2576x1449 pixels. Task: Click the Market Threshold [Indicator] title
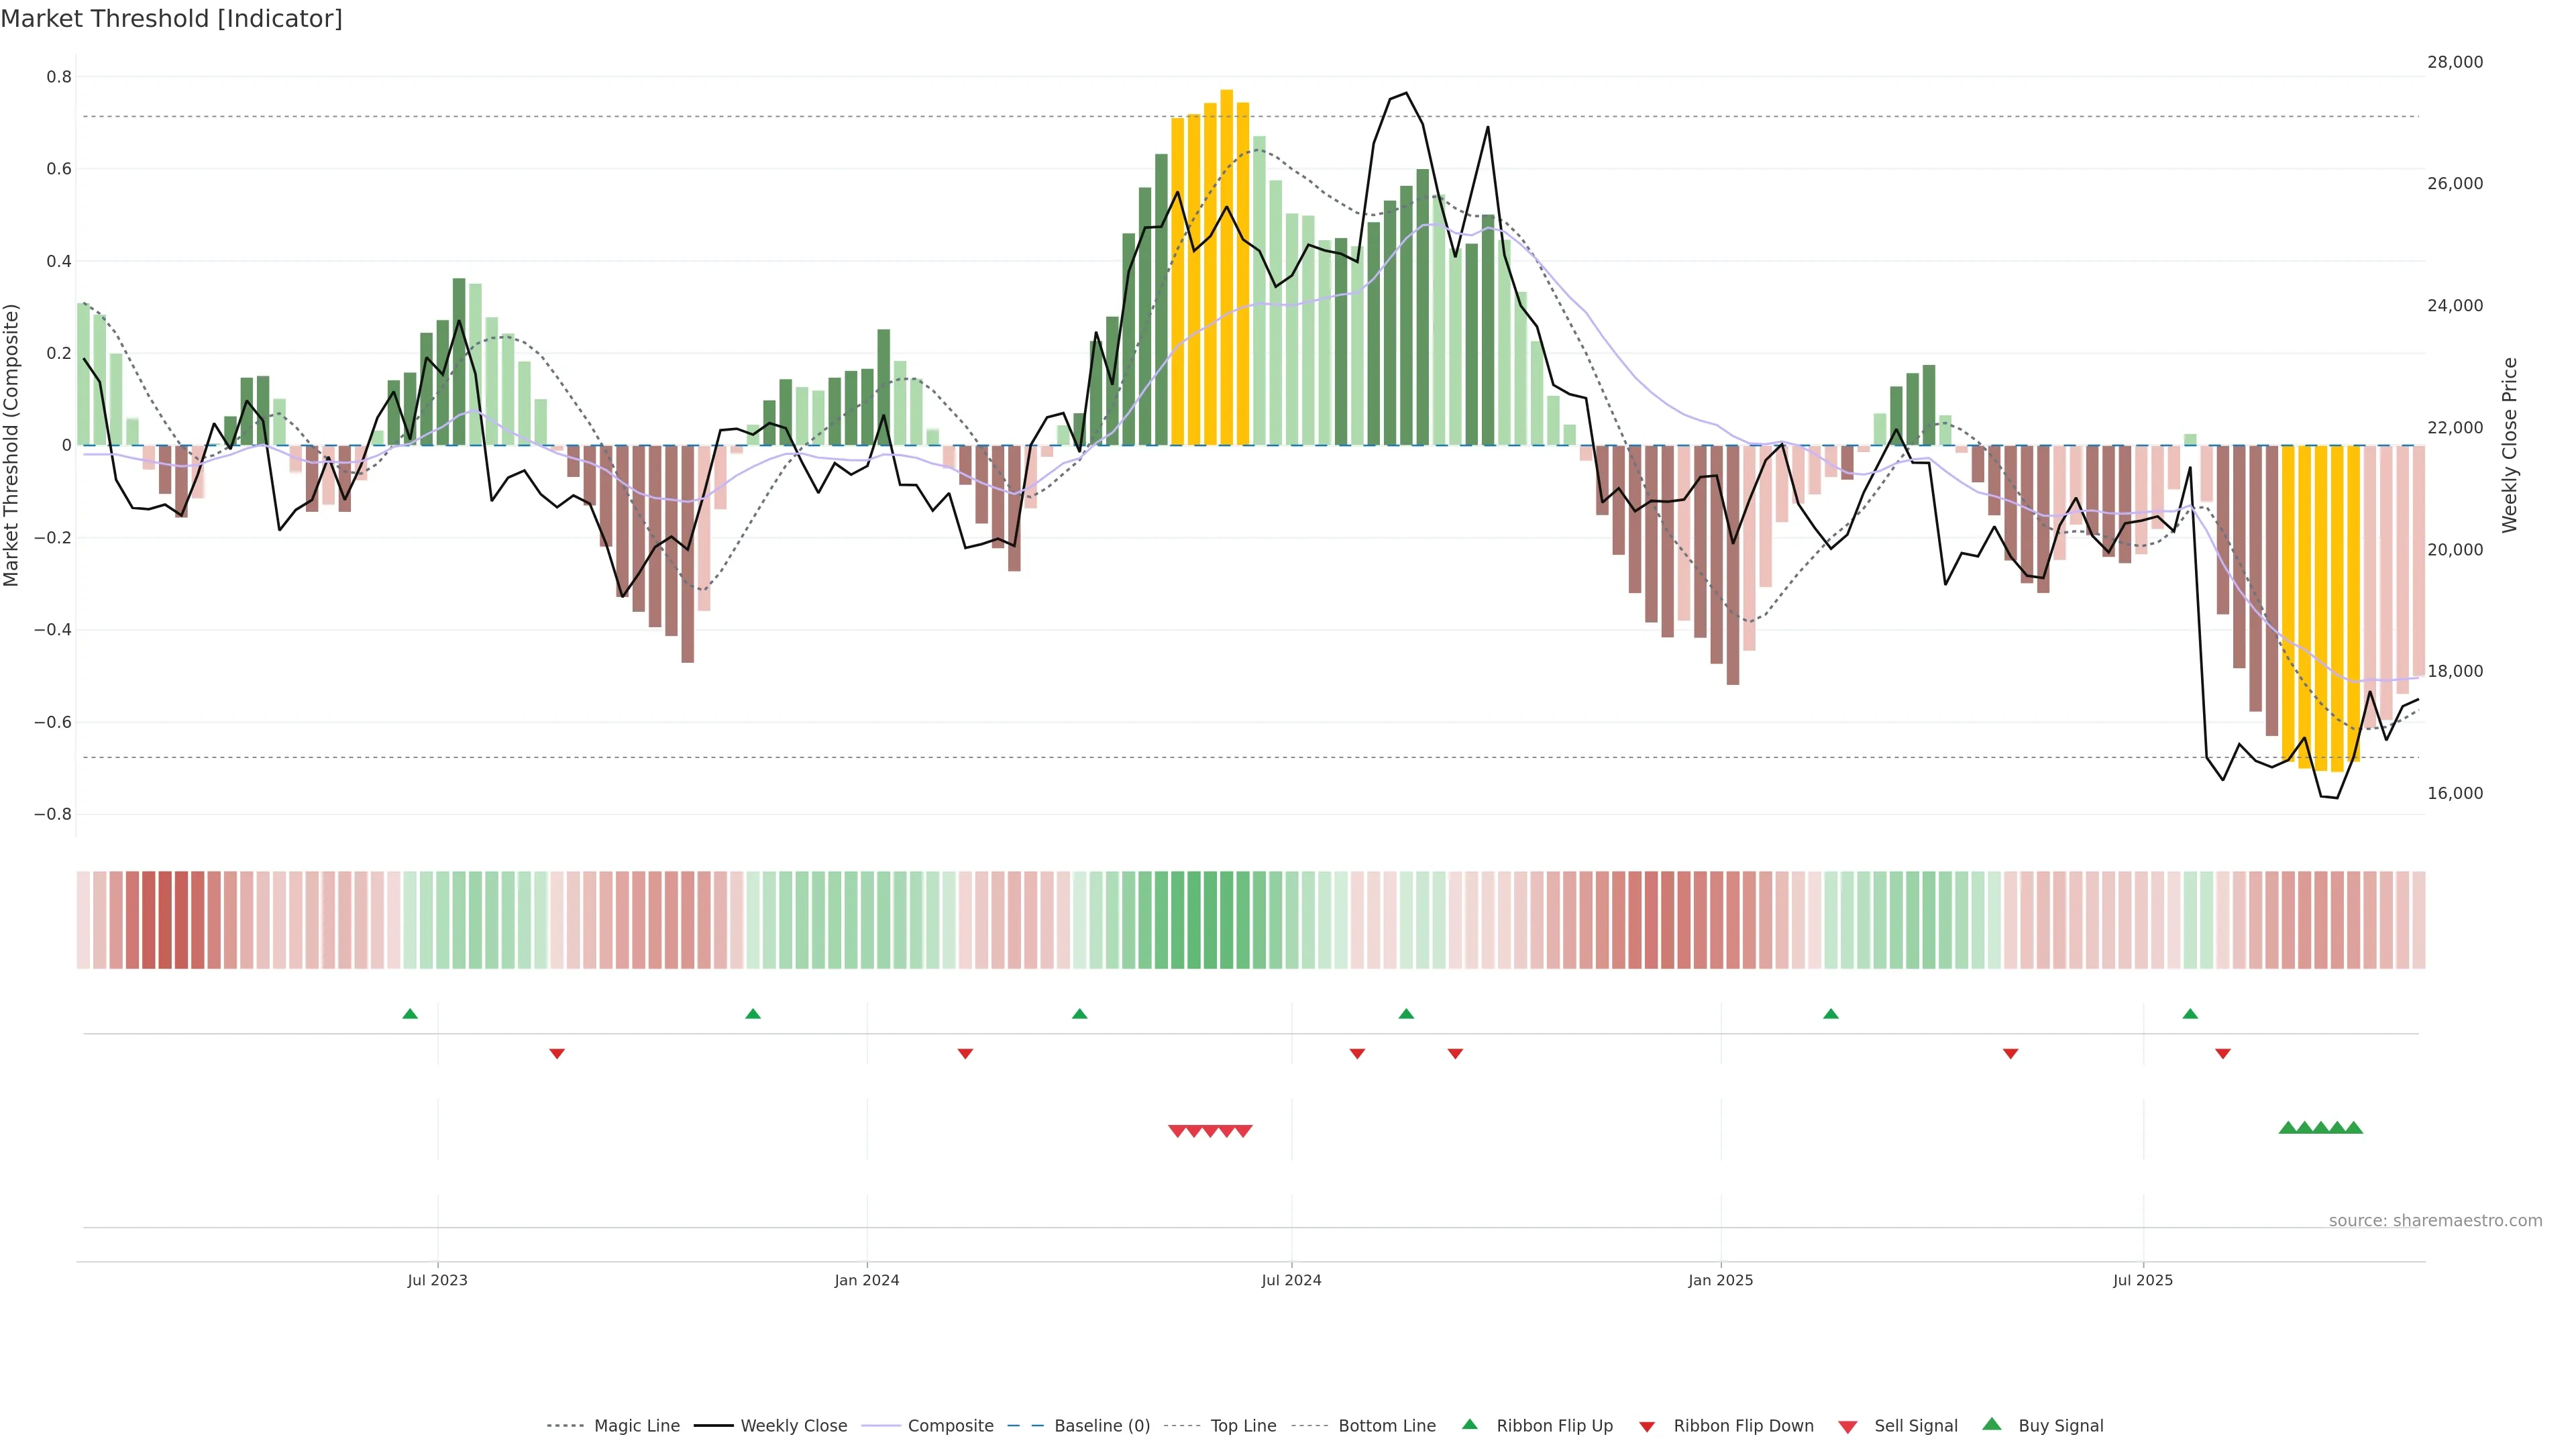(x=172, y=19)
